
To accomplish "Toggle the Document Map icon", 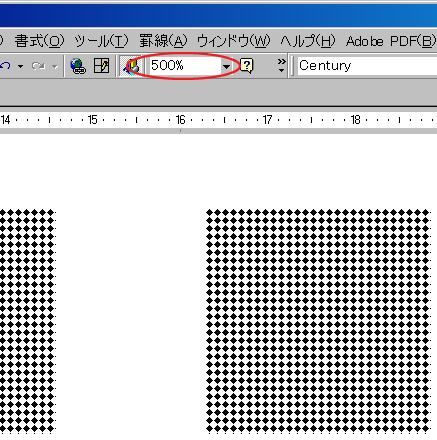I will pos(131,66).
